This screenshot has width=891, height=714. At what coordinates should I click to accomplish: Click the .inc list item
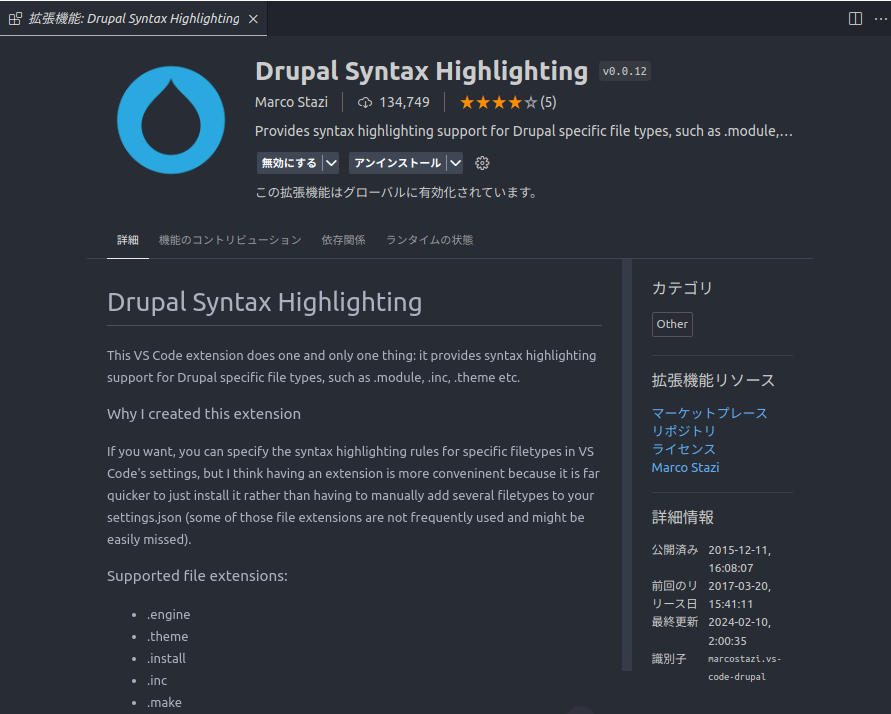tap(157, 680)
